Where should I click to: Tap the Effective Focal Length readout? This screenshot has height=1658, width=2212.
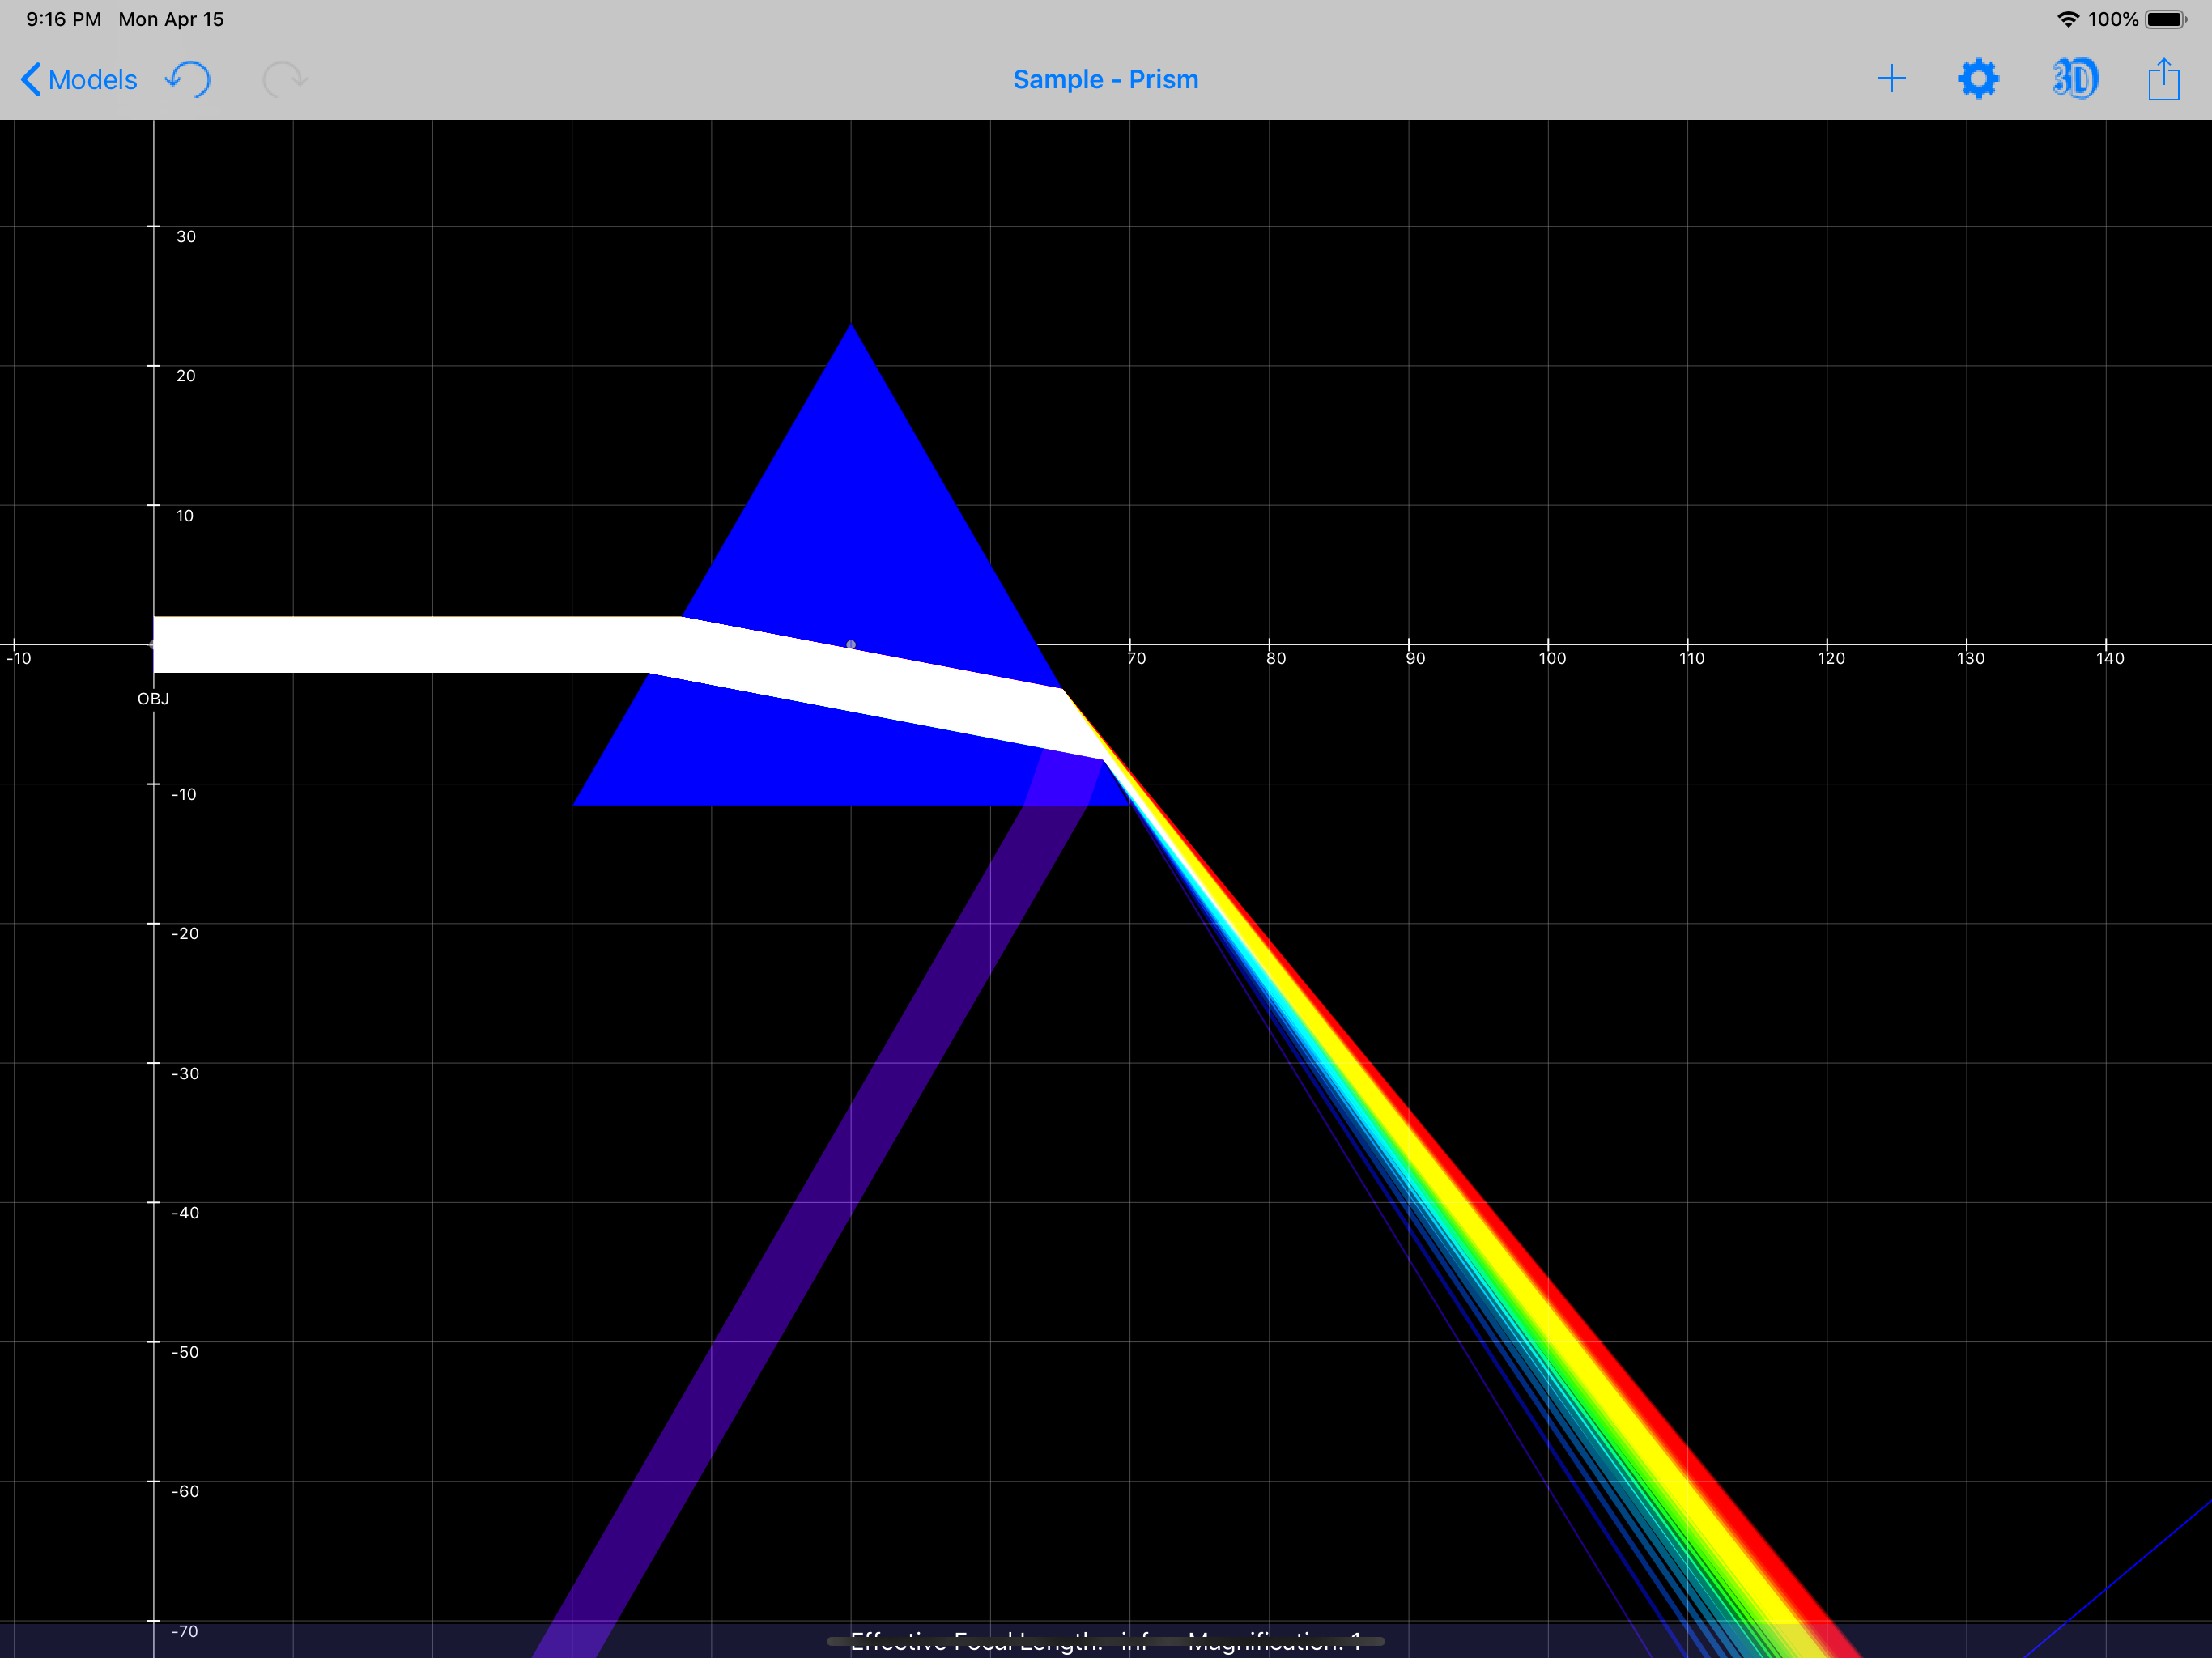coord(998,1643)
